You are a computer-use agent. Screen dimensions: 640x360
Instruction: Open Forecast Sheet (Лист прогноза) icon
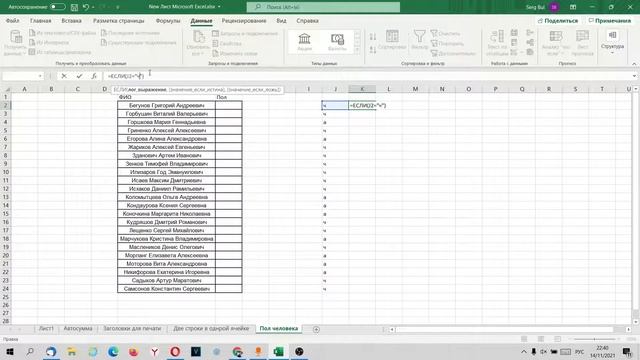[582, 42]
